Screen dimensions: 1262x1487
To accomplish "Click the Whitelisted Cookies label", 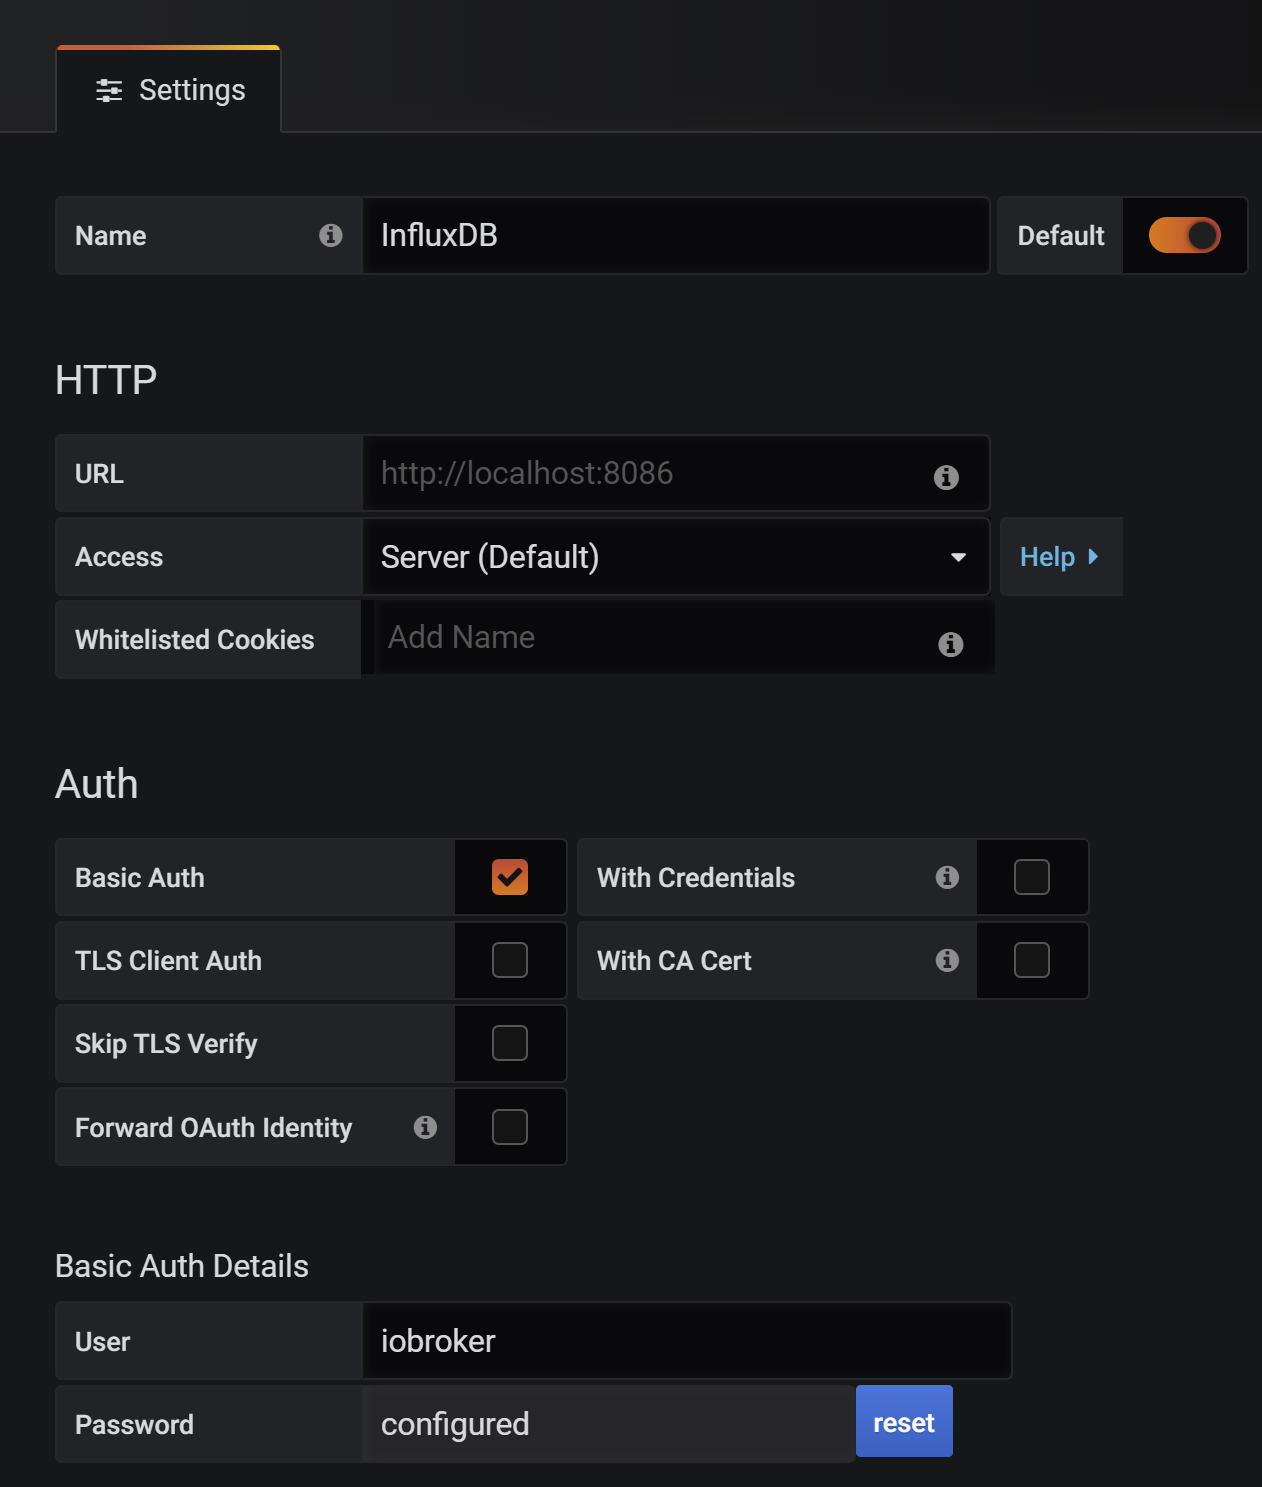I will (195, 640).
